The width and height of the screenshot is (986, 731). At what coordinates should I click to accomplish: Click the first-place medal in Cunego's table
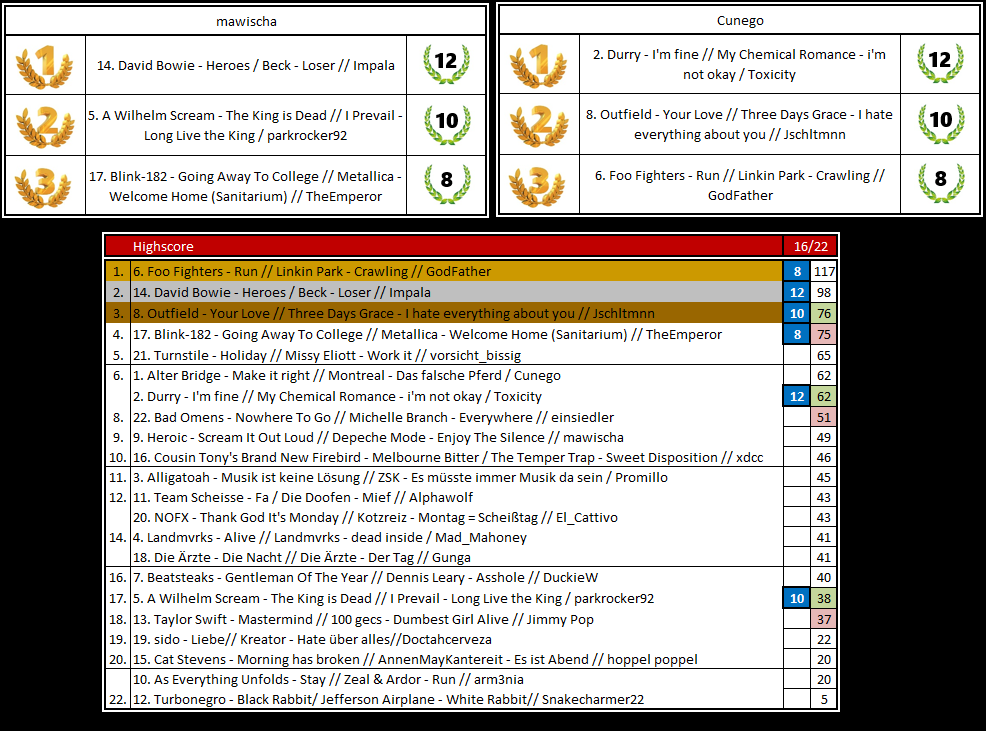coord(539,65)
